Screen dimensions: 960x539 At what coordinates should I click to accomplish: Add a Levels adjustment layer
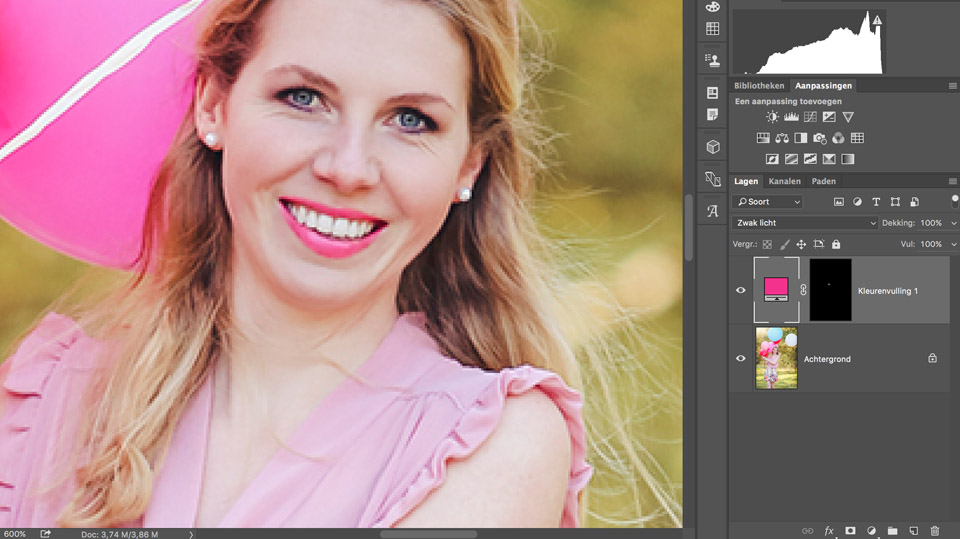pos(791,117)
